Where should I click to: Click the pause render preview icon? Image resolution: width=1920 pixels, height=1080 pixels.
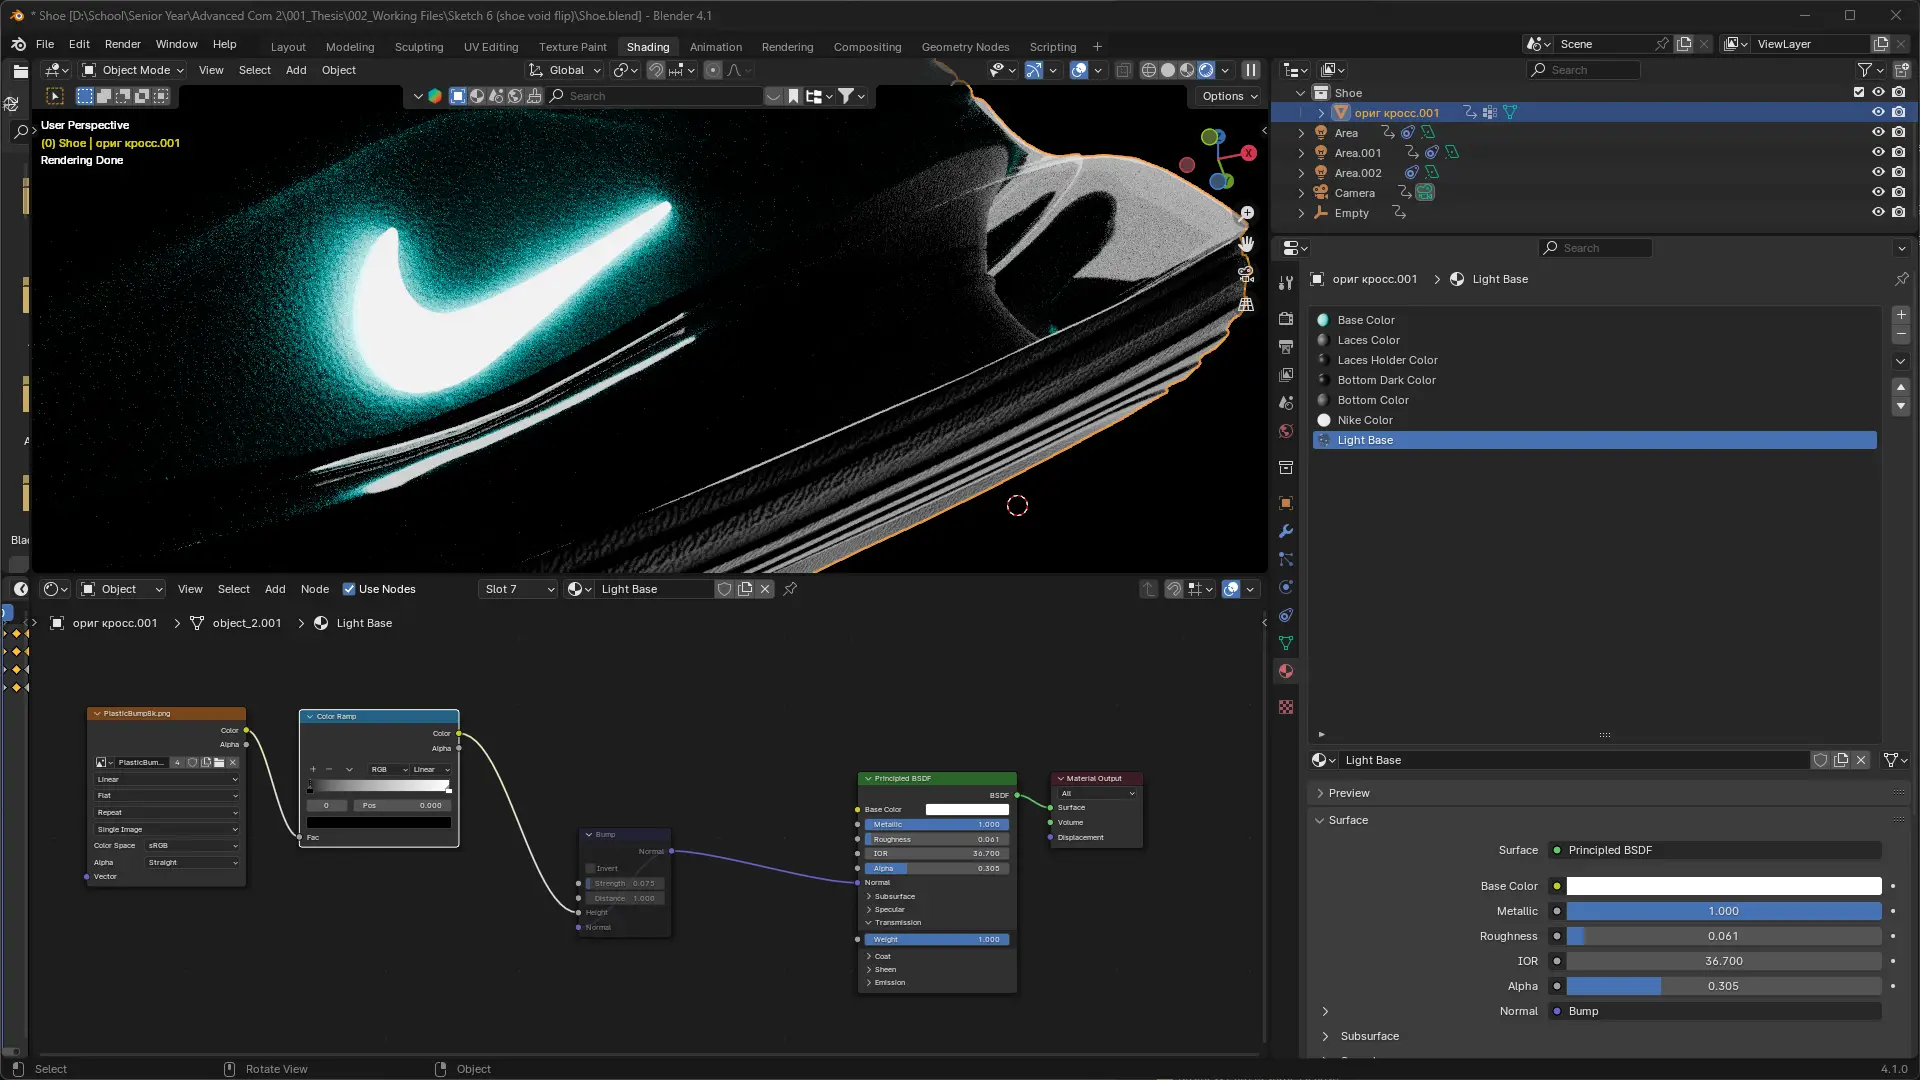(x=1250, y=70)
